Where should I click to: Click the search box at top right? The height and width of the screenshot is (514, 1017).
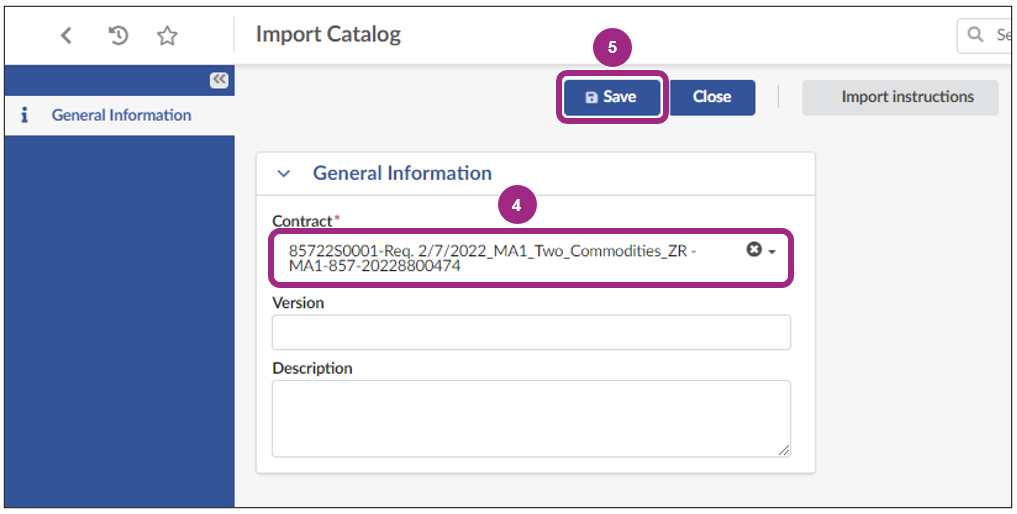(x=986, y=34)
